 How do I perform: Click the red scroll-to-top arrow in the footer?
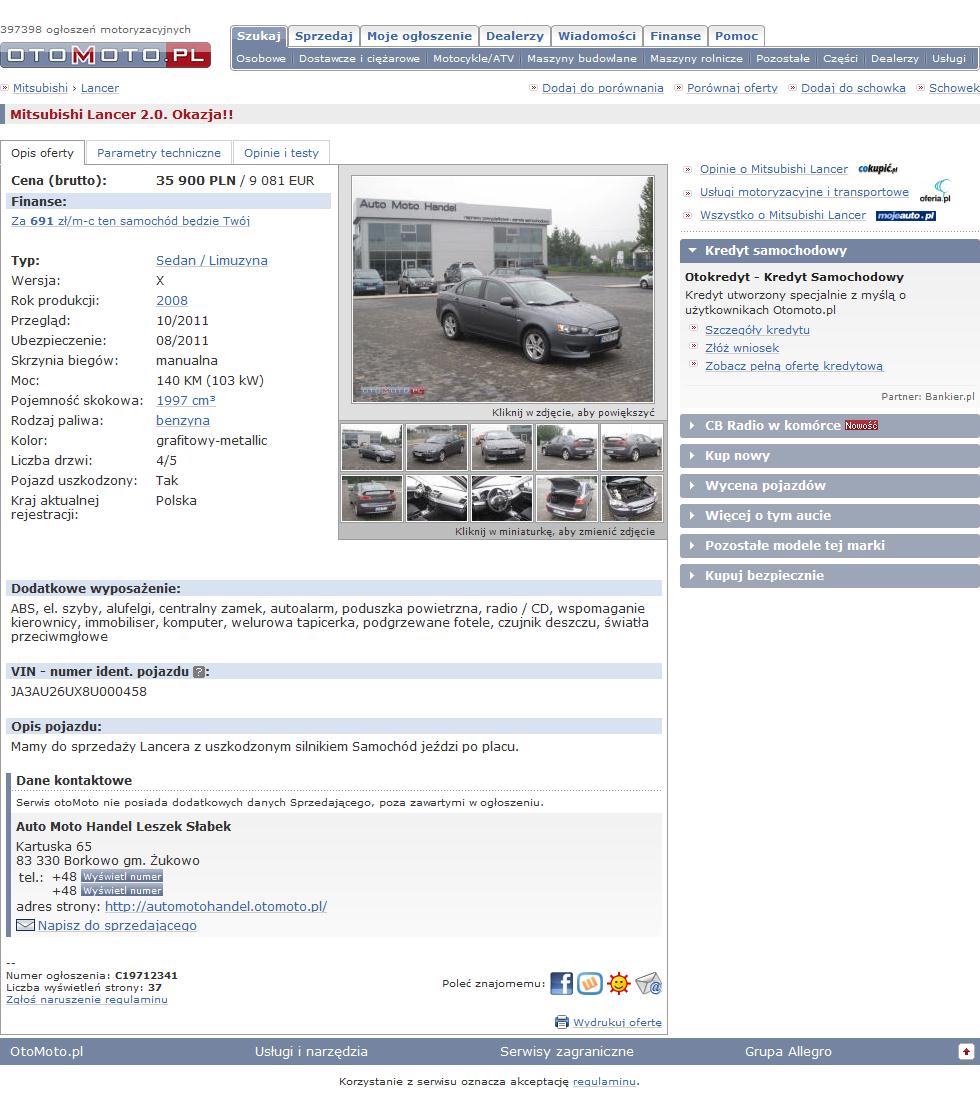966,1051
